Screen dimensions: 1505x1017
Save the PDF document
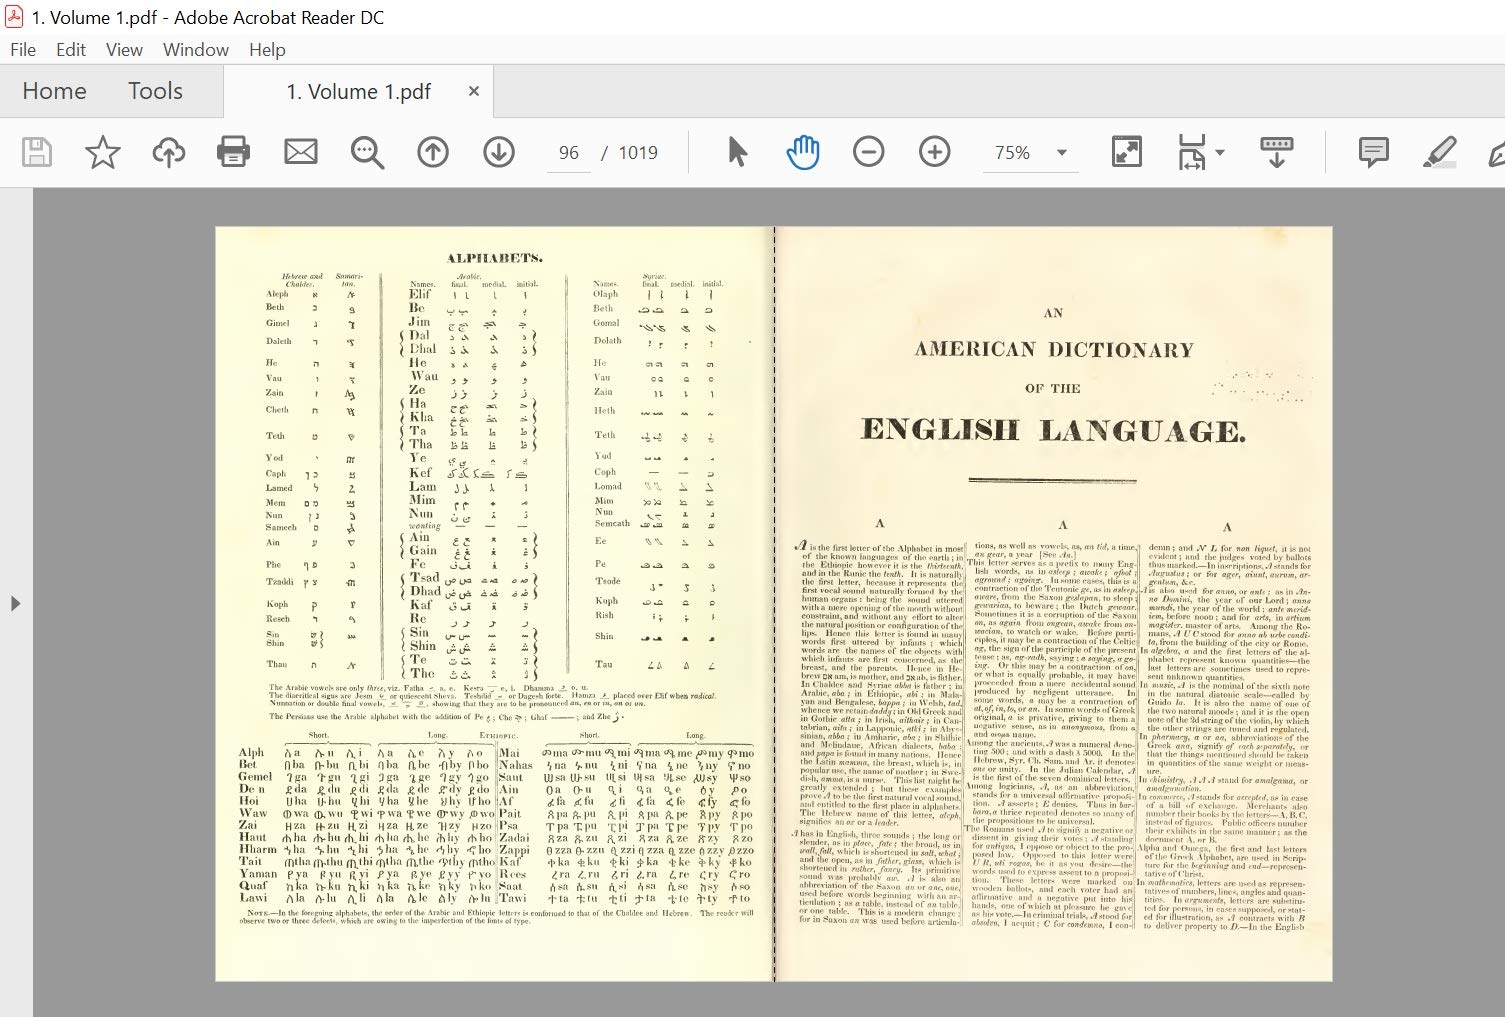(x=36, y=152)
